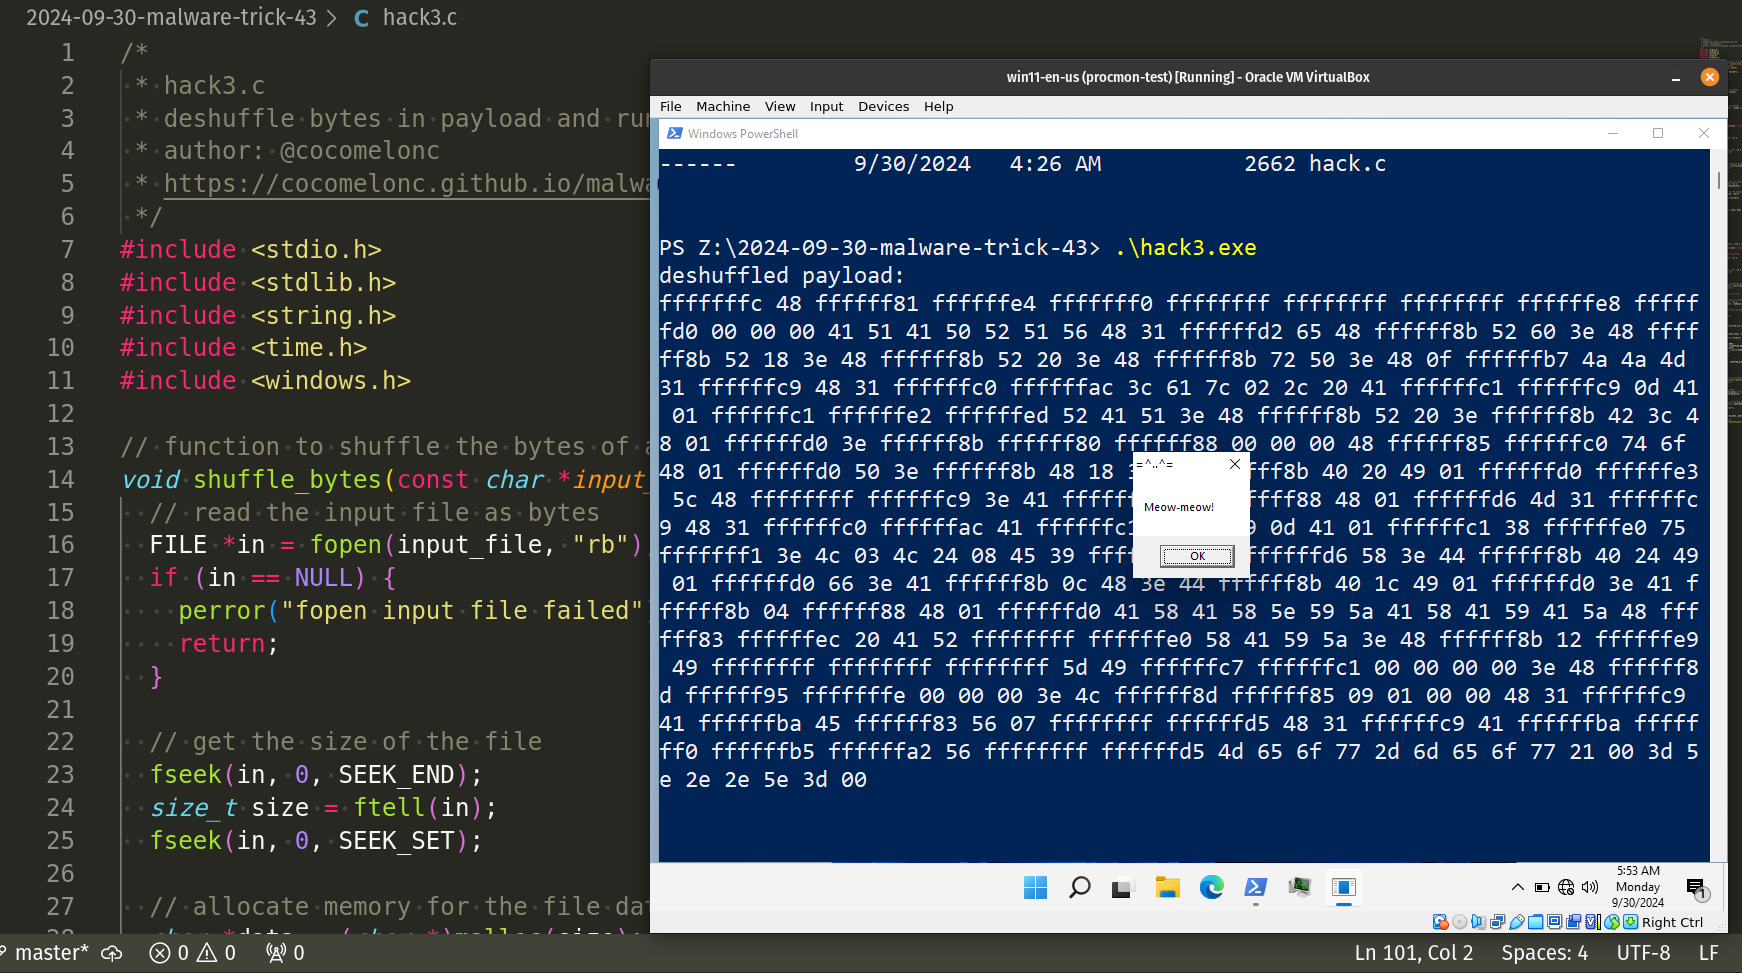The image size is (1742, 973).
Task: Close the Meow-meow message box
Action: [x=1235, y=464]
